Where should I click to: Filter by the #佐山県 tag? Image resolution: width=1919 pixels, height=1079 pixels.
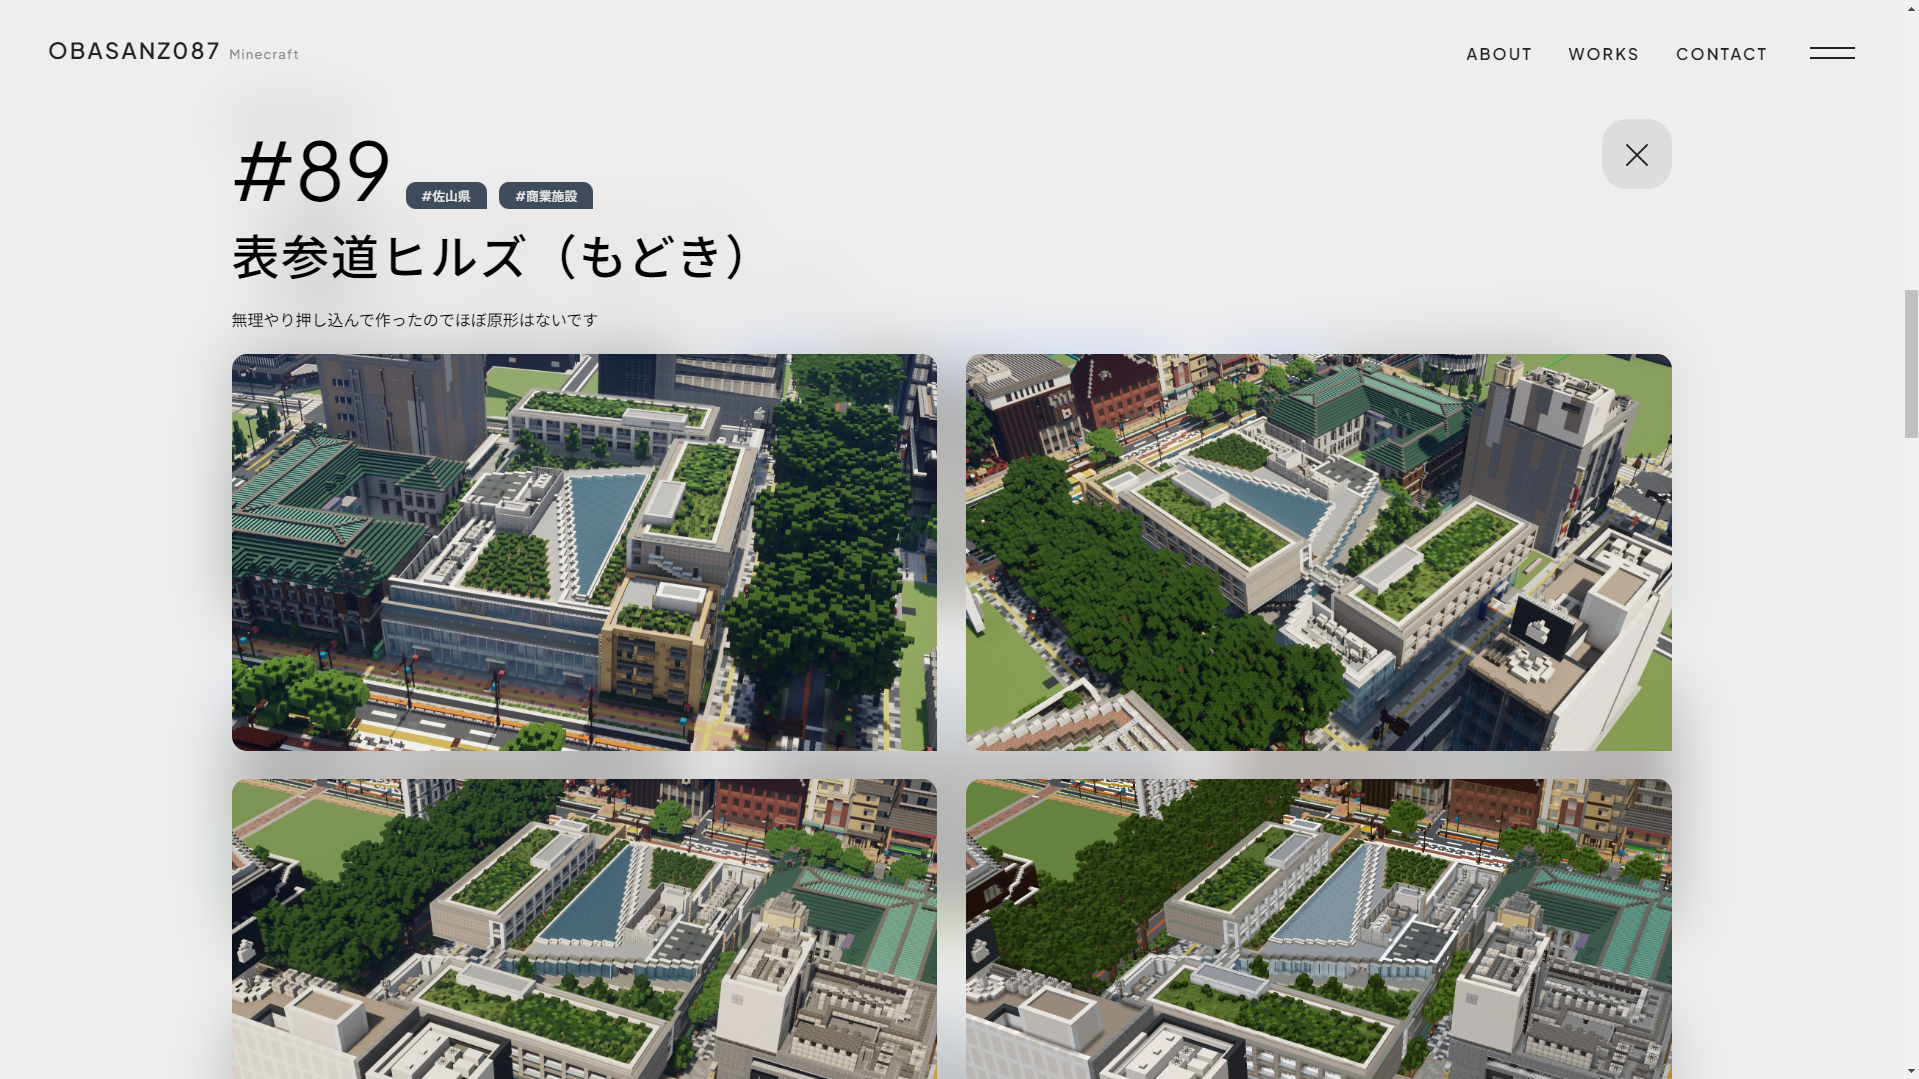pos(446,196)
